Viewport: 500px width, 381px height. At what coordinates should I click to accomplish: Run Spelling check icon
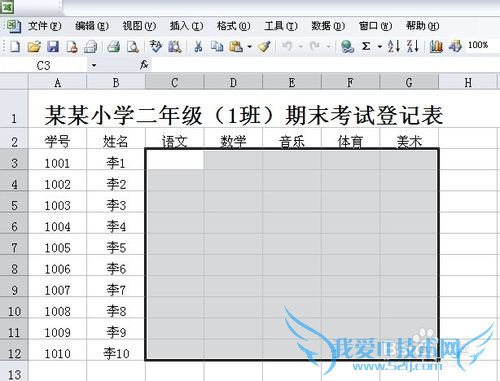155,46
